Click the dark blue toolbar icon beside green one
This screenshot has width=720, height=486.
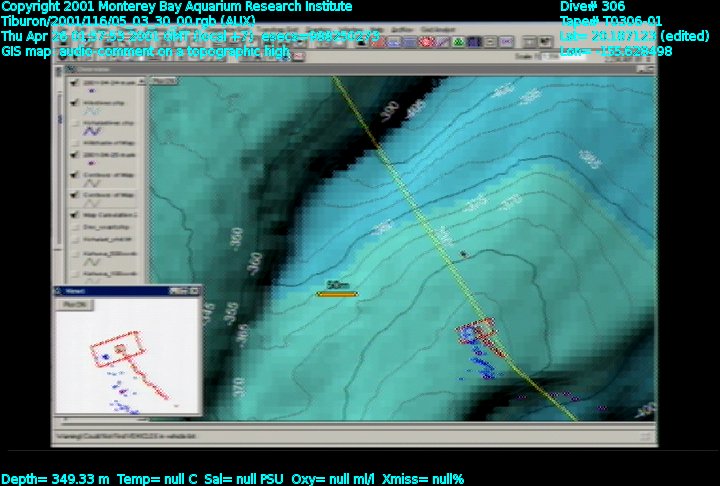click(474, 42)
